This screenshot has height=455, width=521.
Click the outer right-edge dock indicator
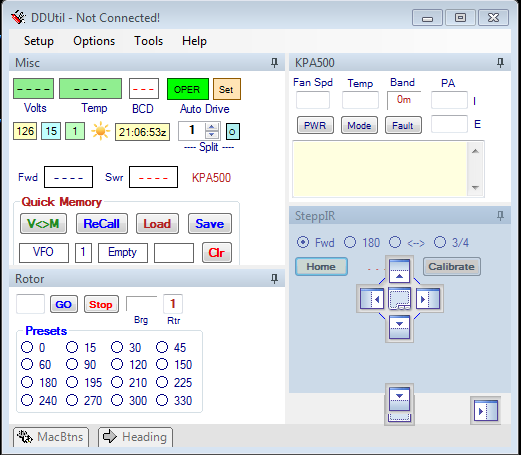(x=486, y=411)
